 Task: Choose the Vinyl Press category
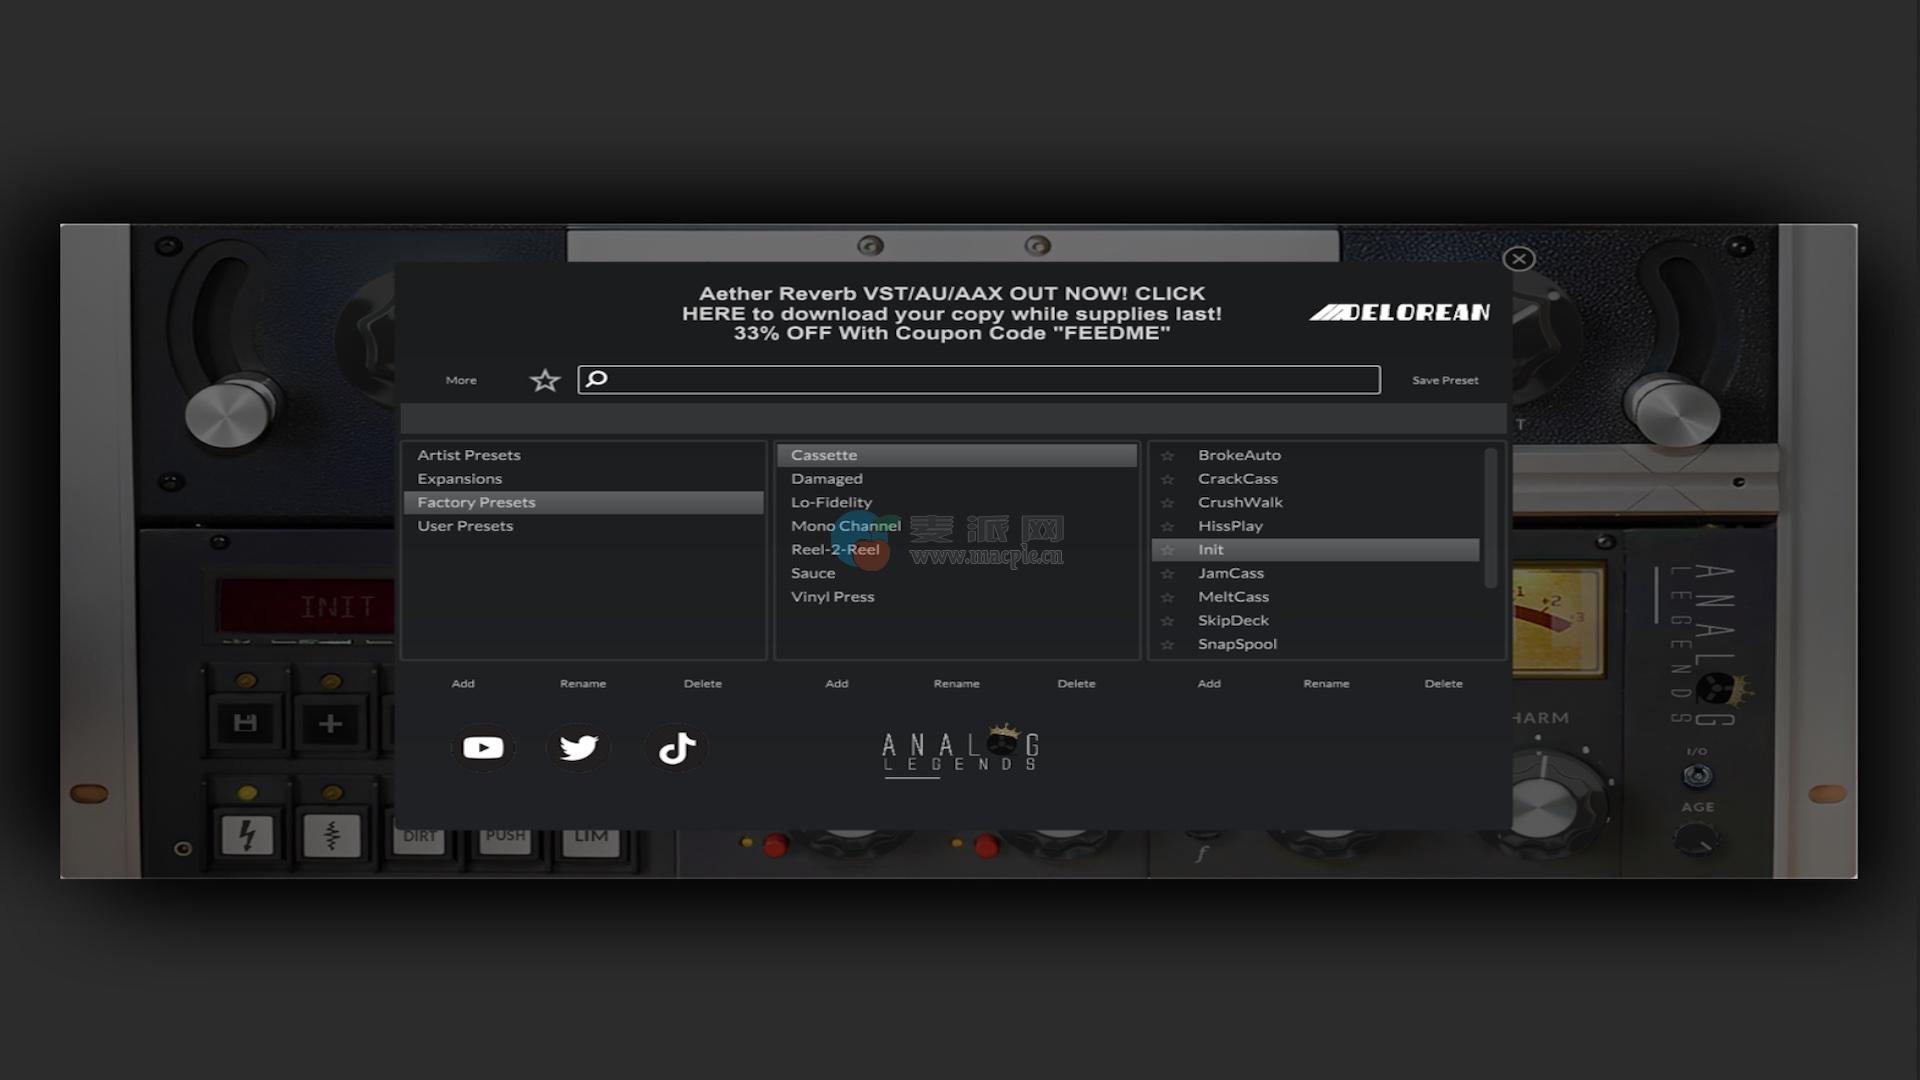click(x=832, y=597)
